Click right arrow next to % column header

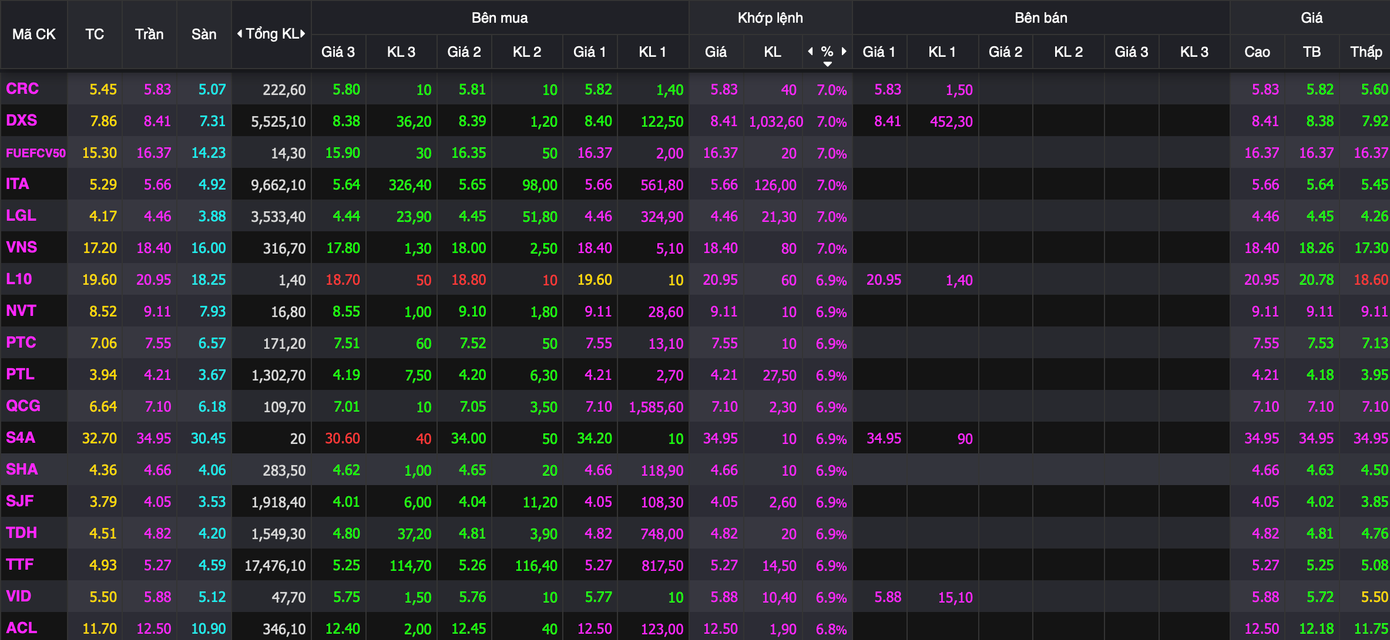coord(844,51)
